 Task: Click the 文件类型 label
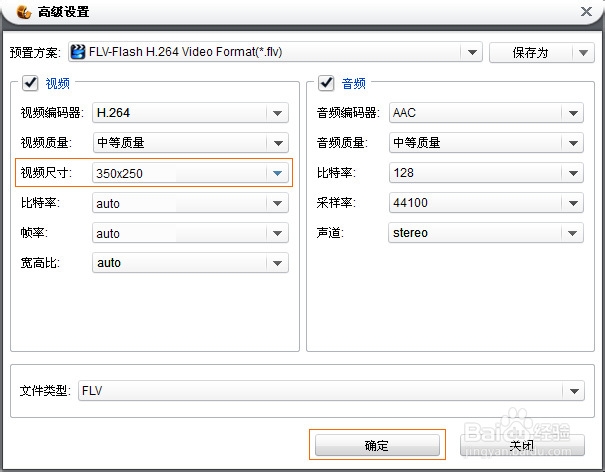45,391
